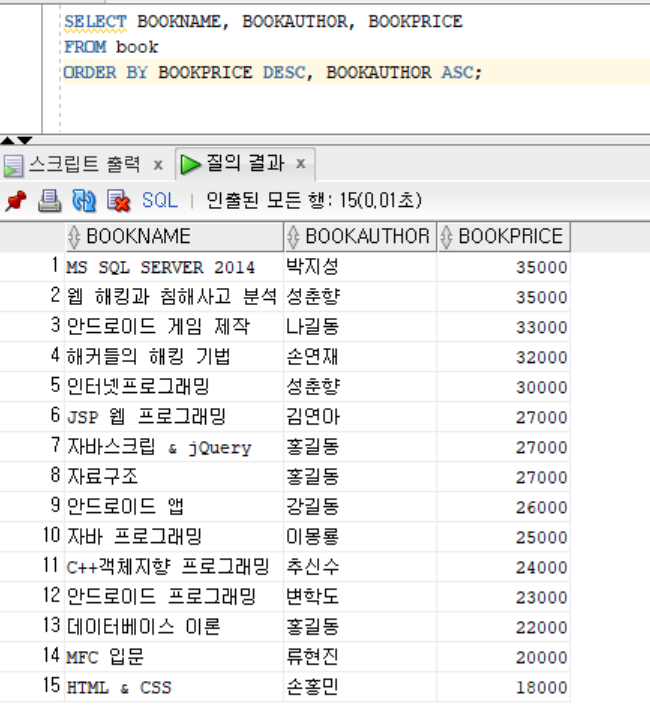Select the author cell '나길동'
Viewport: 650px width, 714px height.
tap(360, 327)
